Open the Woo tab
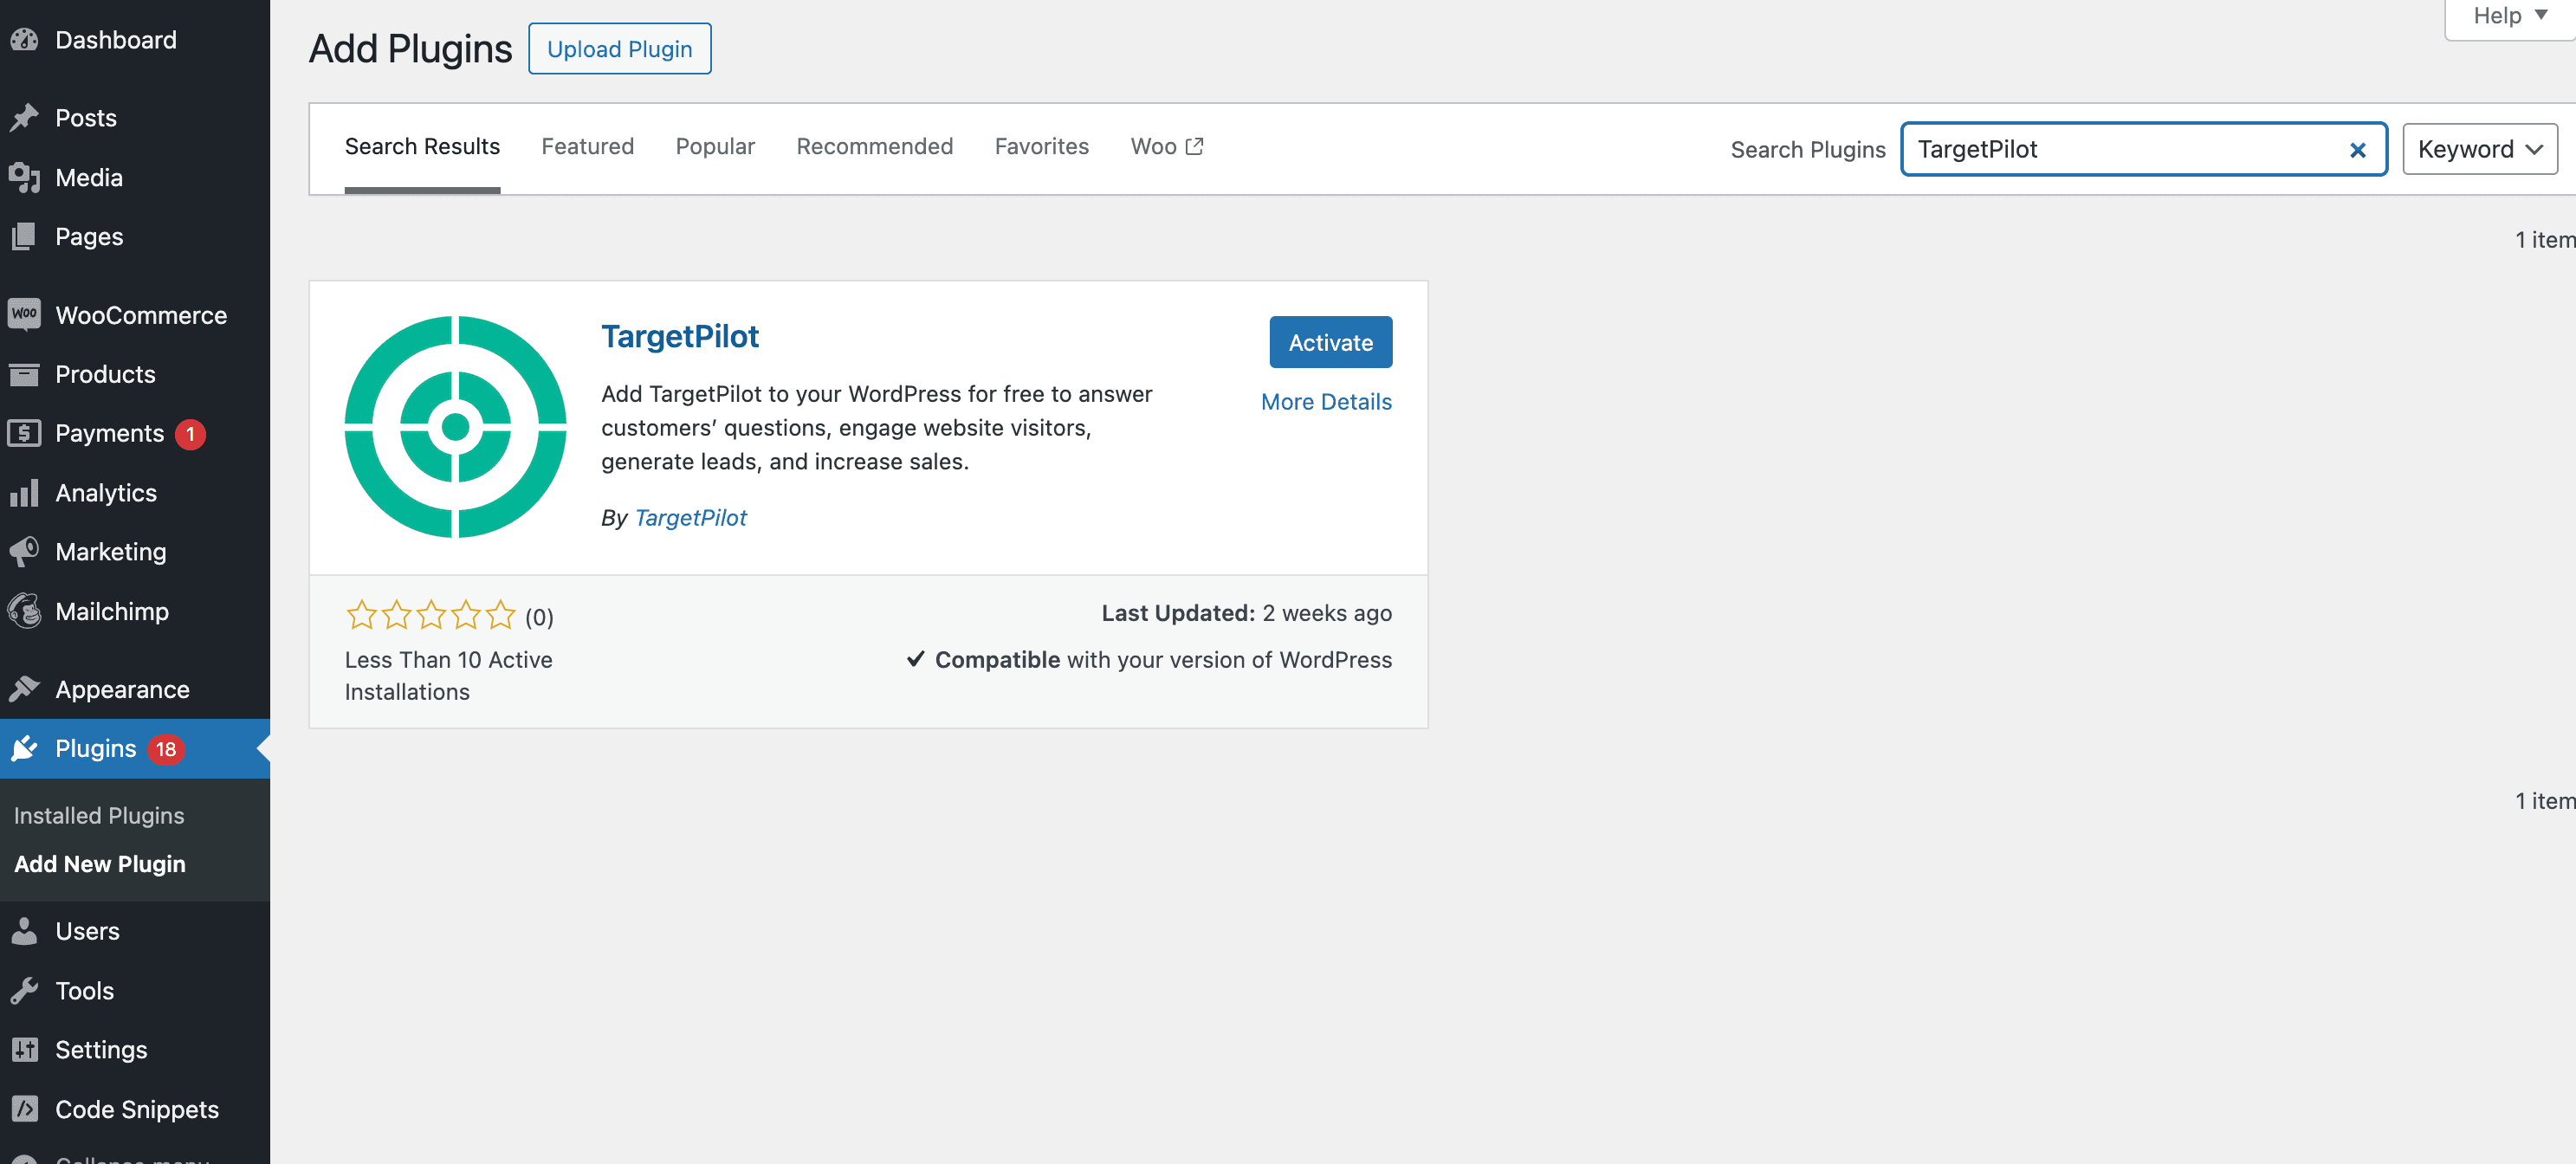Image resolution: width=2576 pixels, height=1164 pixels. [x=1166, y=147]
